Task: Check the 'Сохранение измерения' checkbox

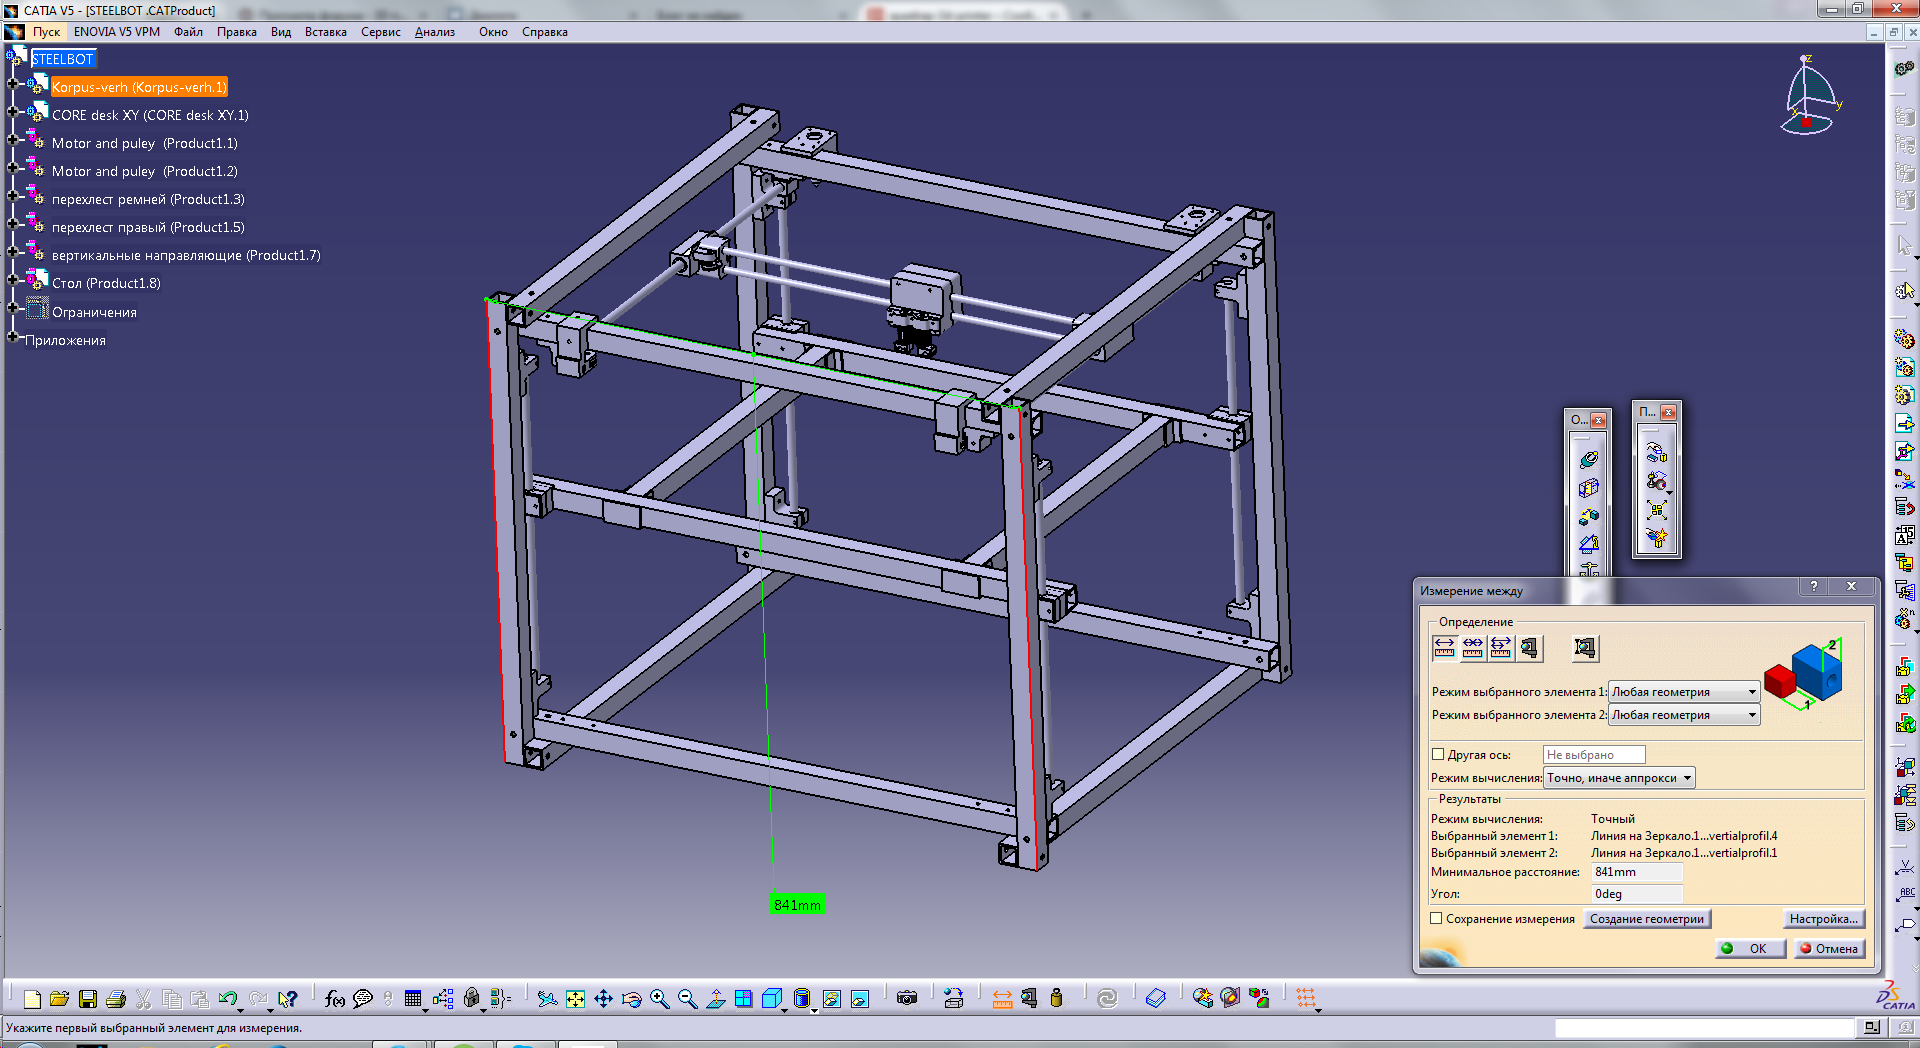Action: (x=1436, y=919)
